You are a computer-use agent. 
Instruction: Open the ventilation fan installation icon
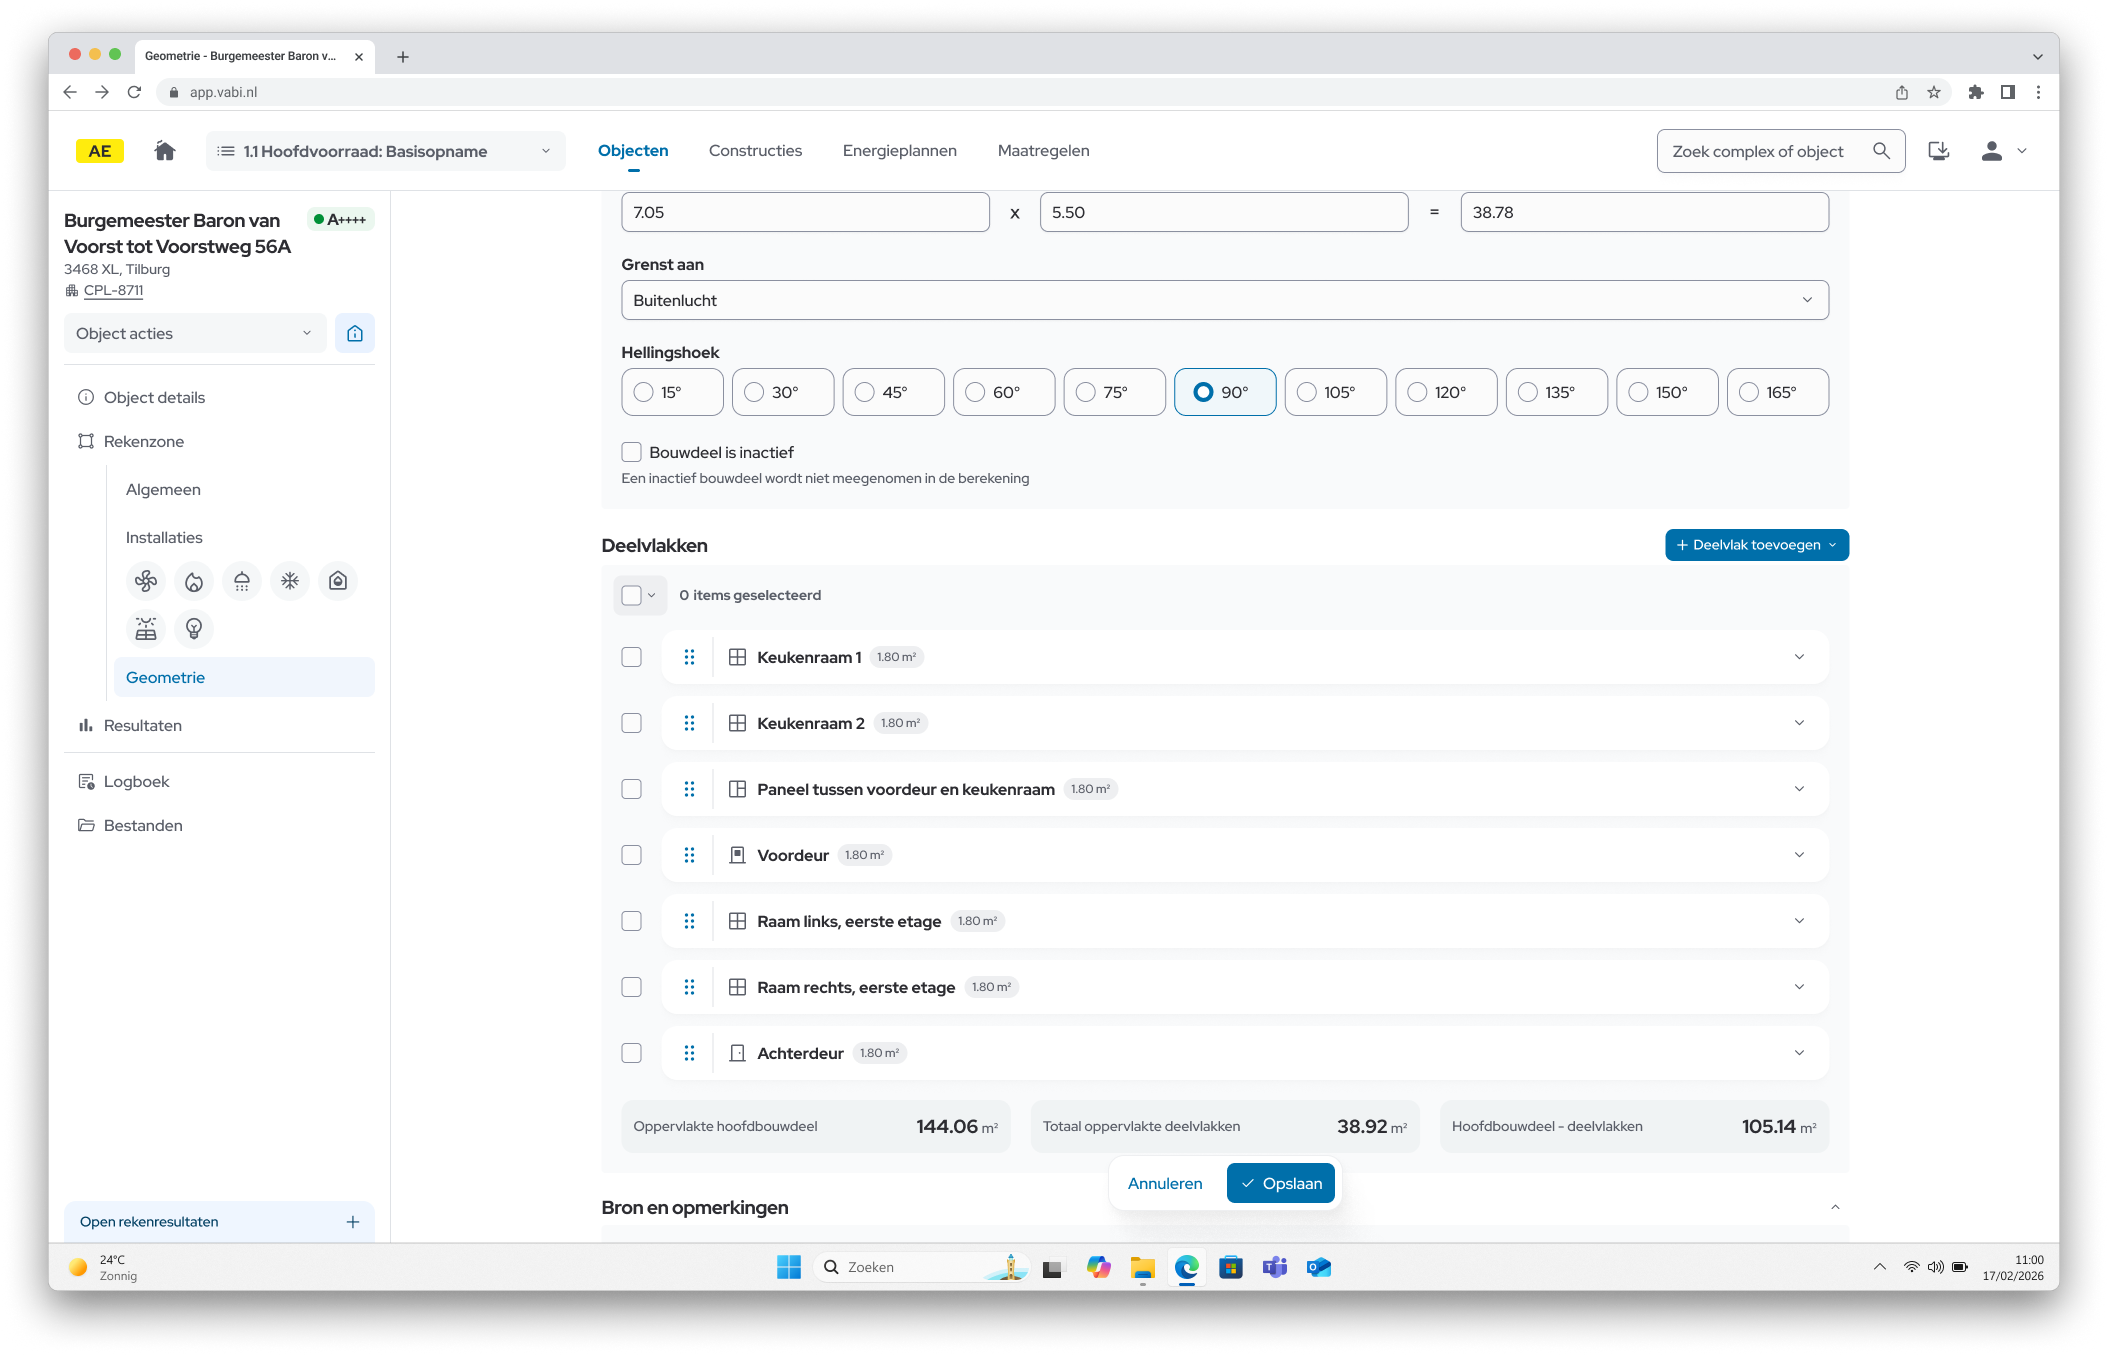click(x=146, y=581)
